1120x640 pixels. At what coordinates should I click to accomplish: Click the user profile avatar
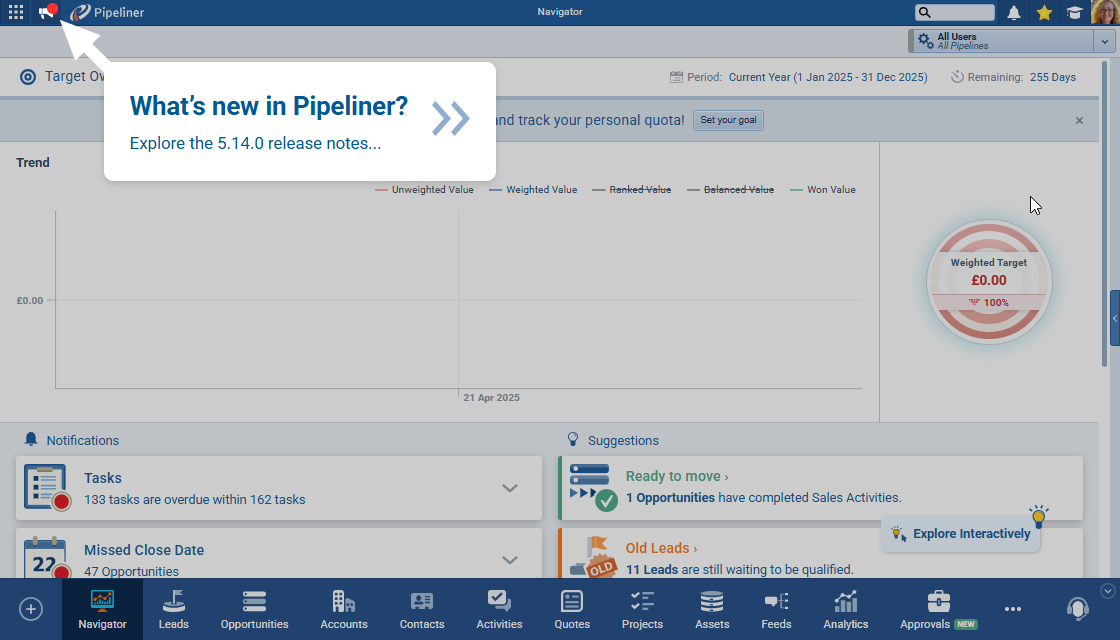pyautogui.click(x=1104, y=13)
